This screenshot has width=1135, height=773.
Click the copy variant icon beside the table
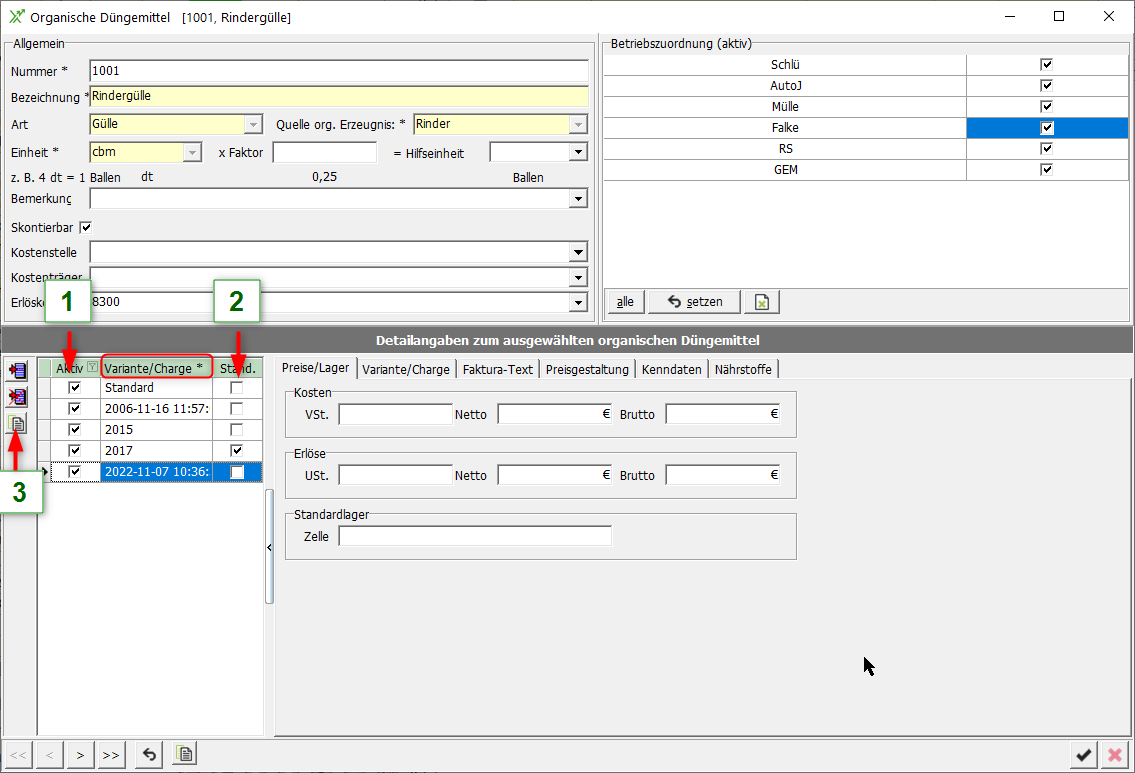[x=17, y=423]
